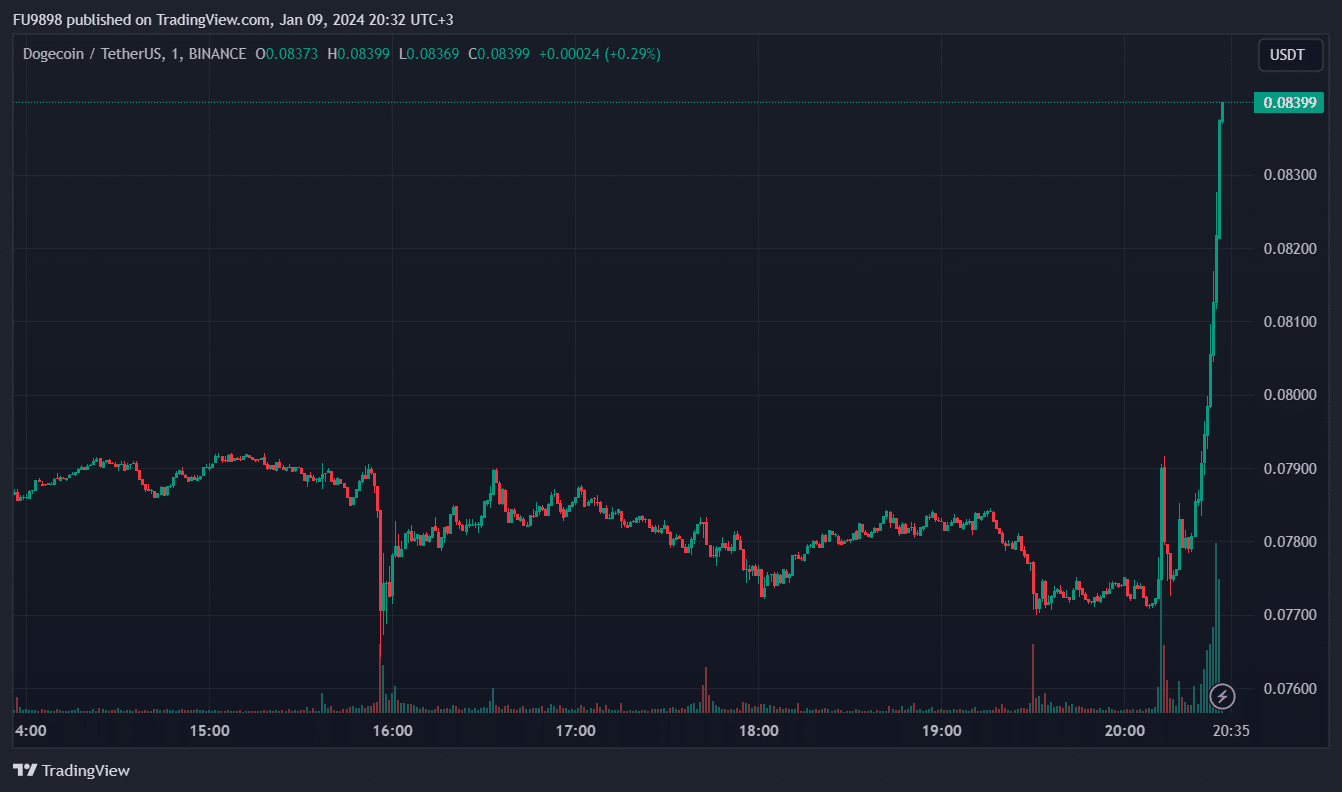Viewport: 1342px width, 792px height.
Task: Click the BINANCE exchange label in legend
Action: point(216,54)
